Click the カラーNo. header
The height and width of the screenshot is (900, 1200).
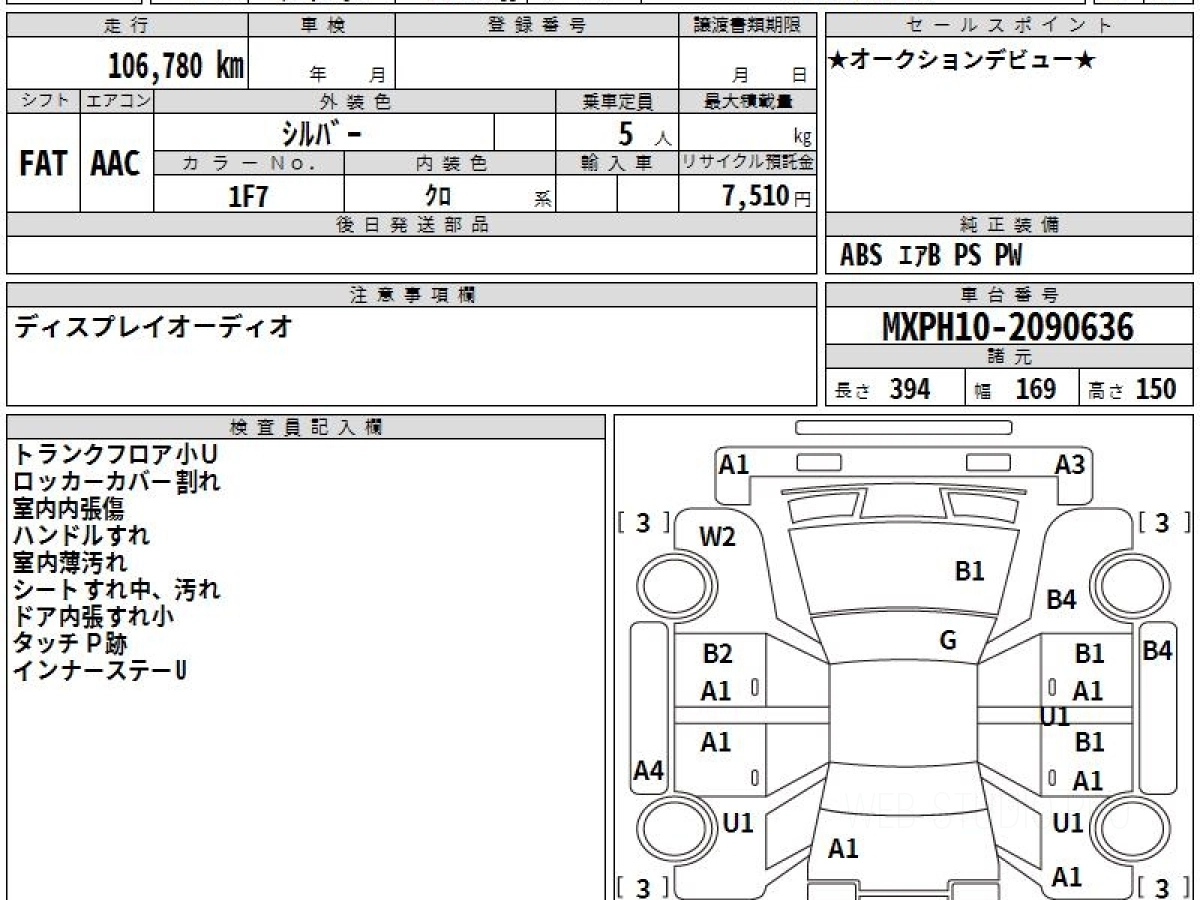[x=249, y=163]
